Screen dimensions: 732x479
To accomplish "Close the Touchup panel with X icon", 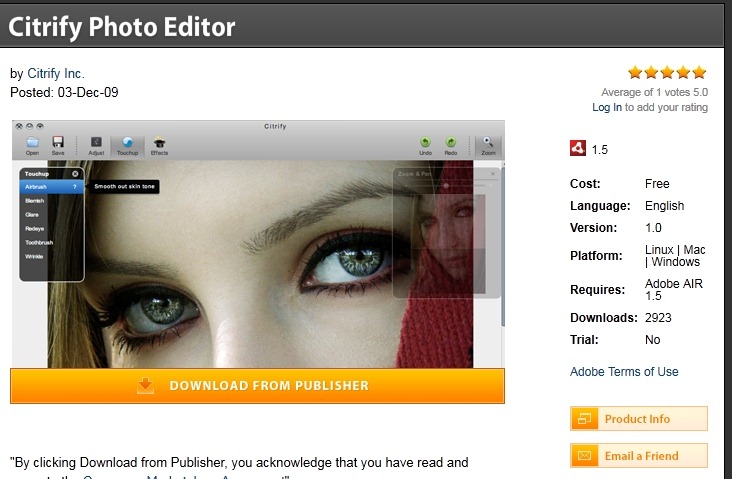I will 75,174.
